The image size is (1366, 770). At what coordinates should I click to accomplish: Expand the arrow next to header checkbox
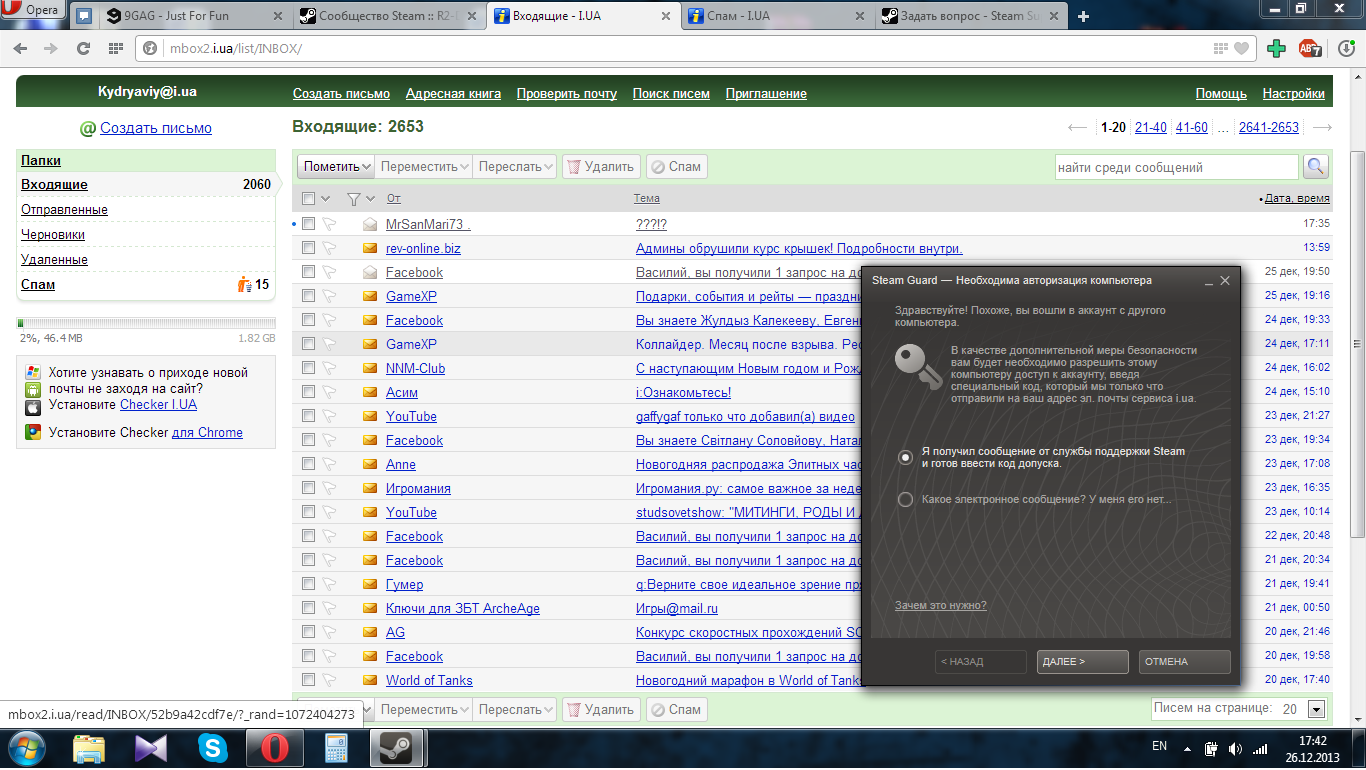[327, 198]
